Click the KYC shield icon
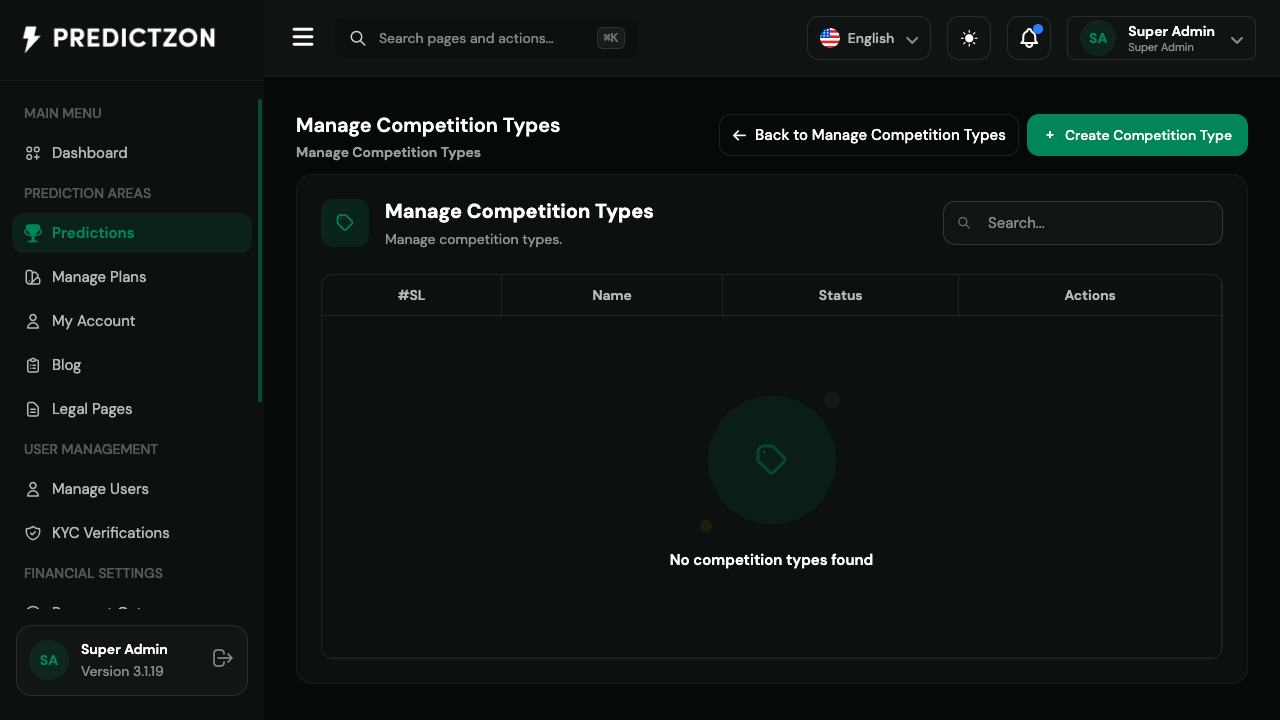1280x720 pixels. point(33,533)
